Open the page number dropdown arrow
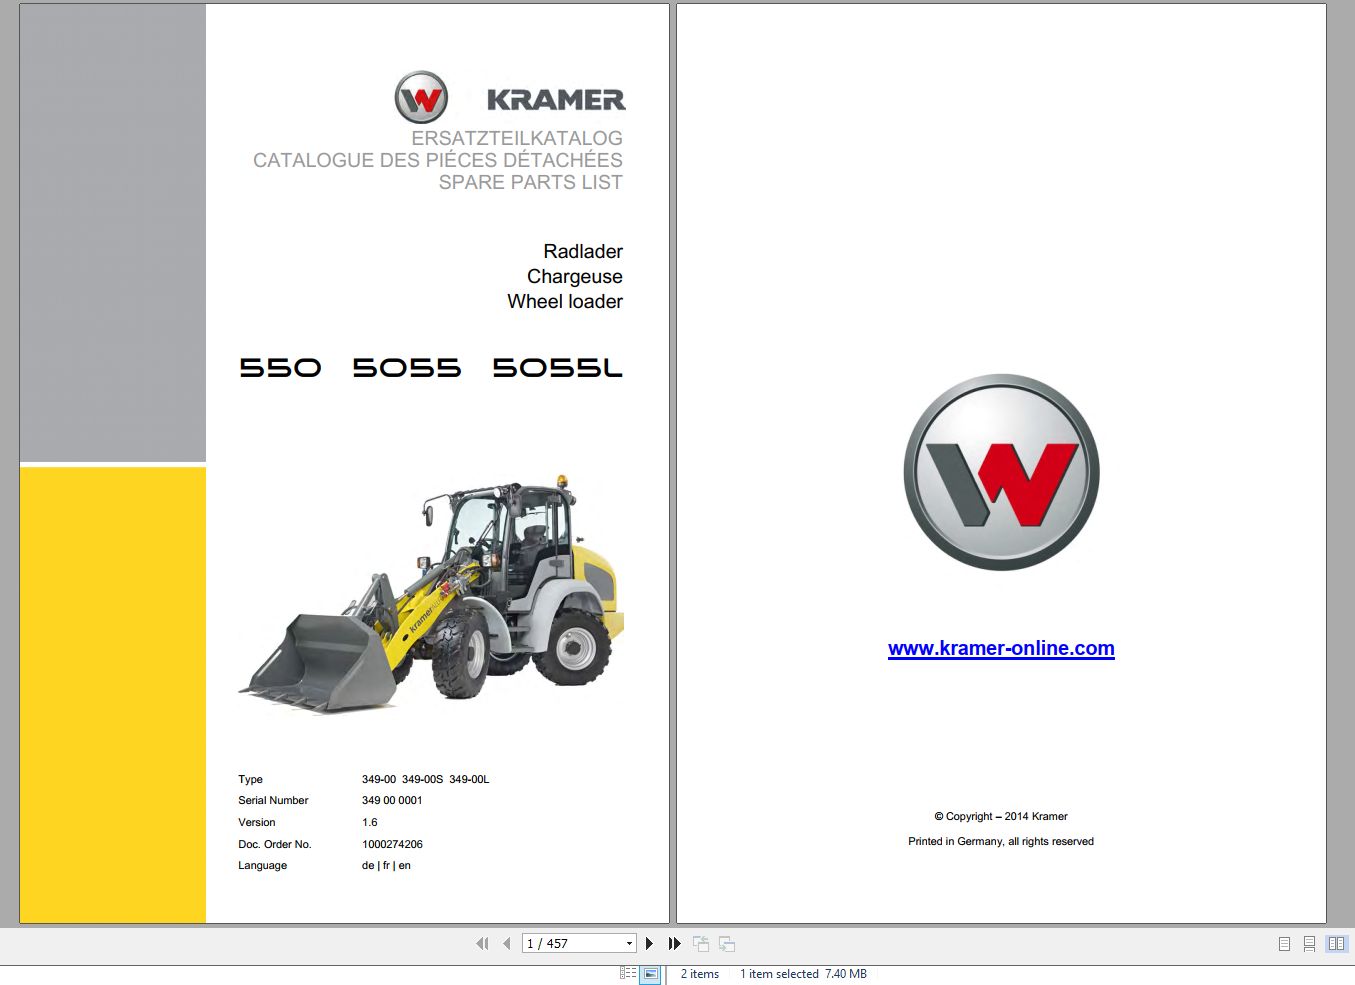Screen dimensions: 1355x985 (629, 943)
